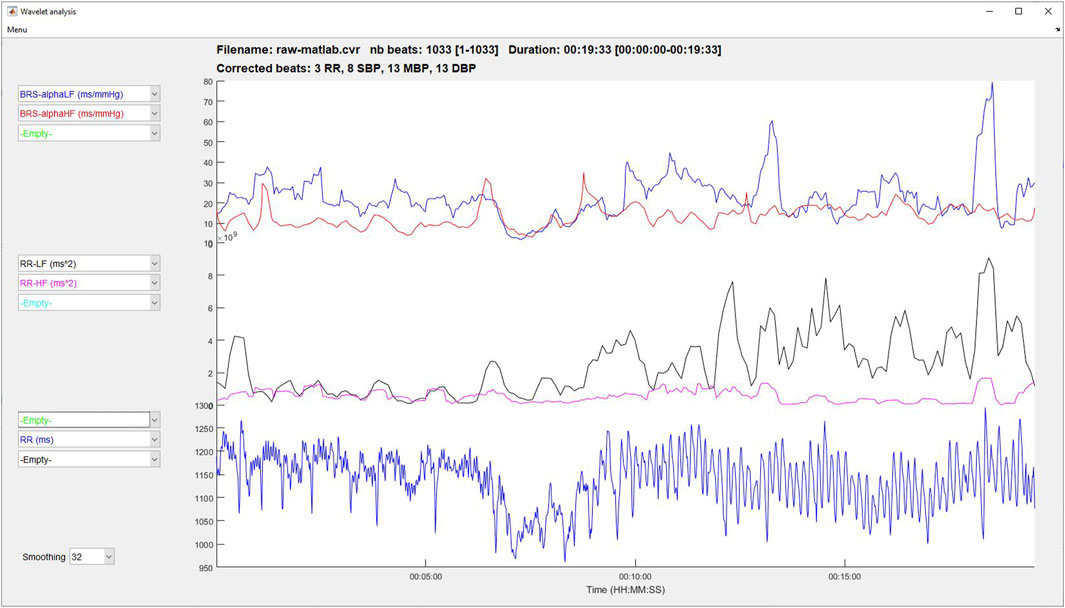Click the '60' y-axis label
This screenshot has height=608, width=1065.
pyautogui.click(x=209, y=122)
